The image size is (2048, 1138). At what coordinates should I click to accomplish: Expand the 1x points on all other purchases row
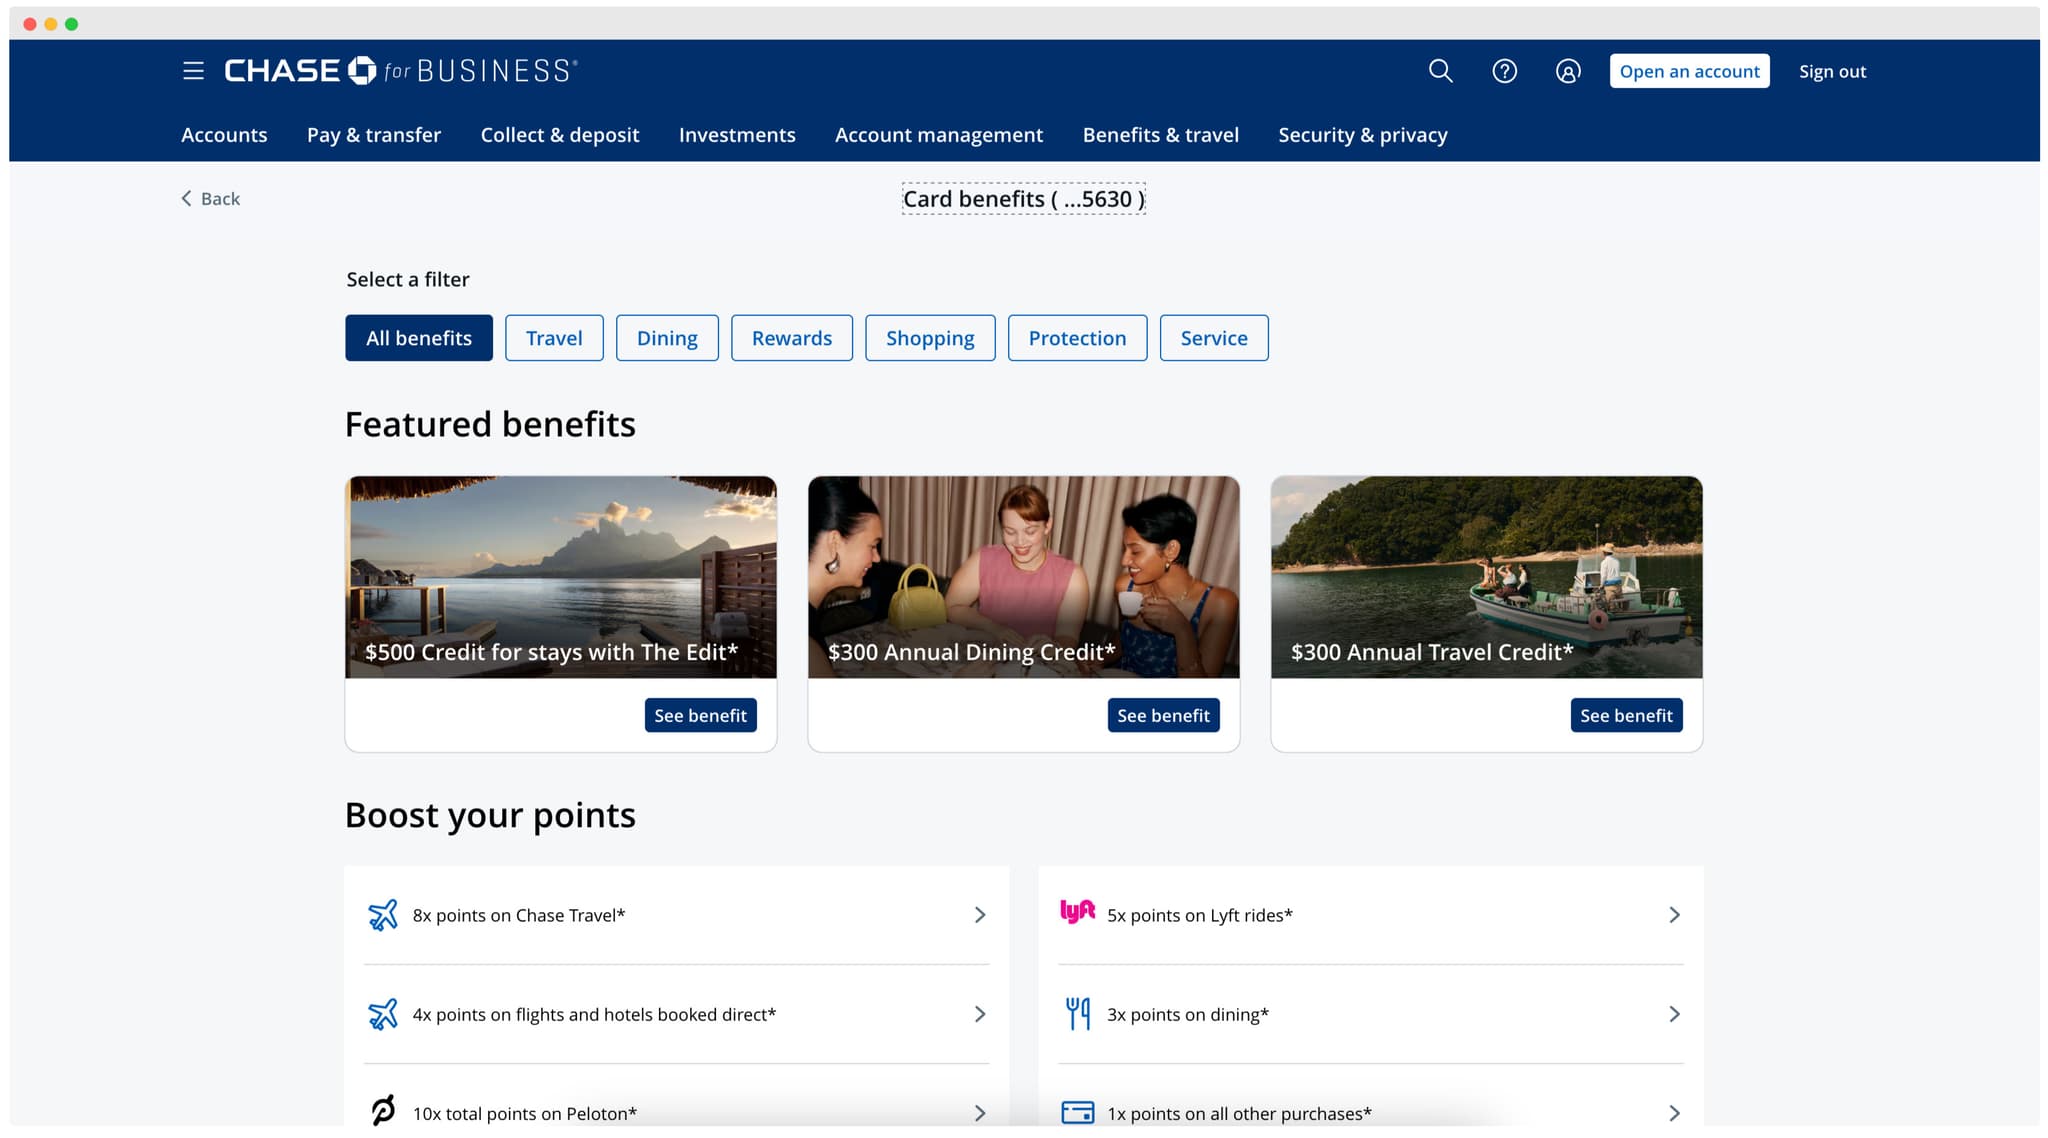(1673, 1112)
